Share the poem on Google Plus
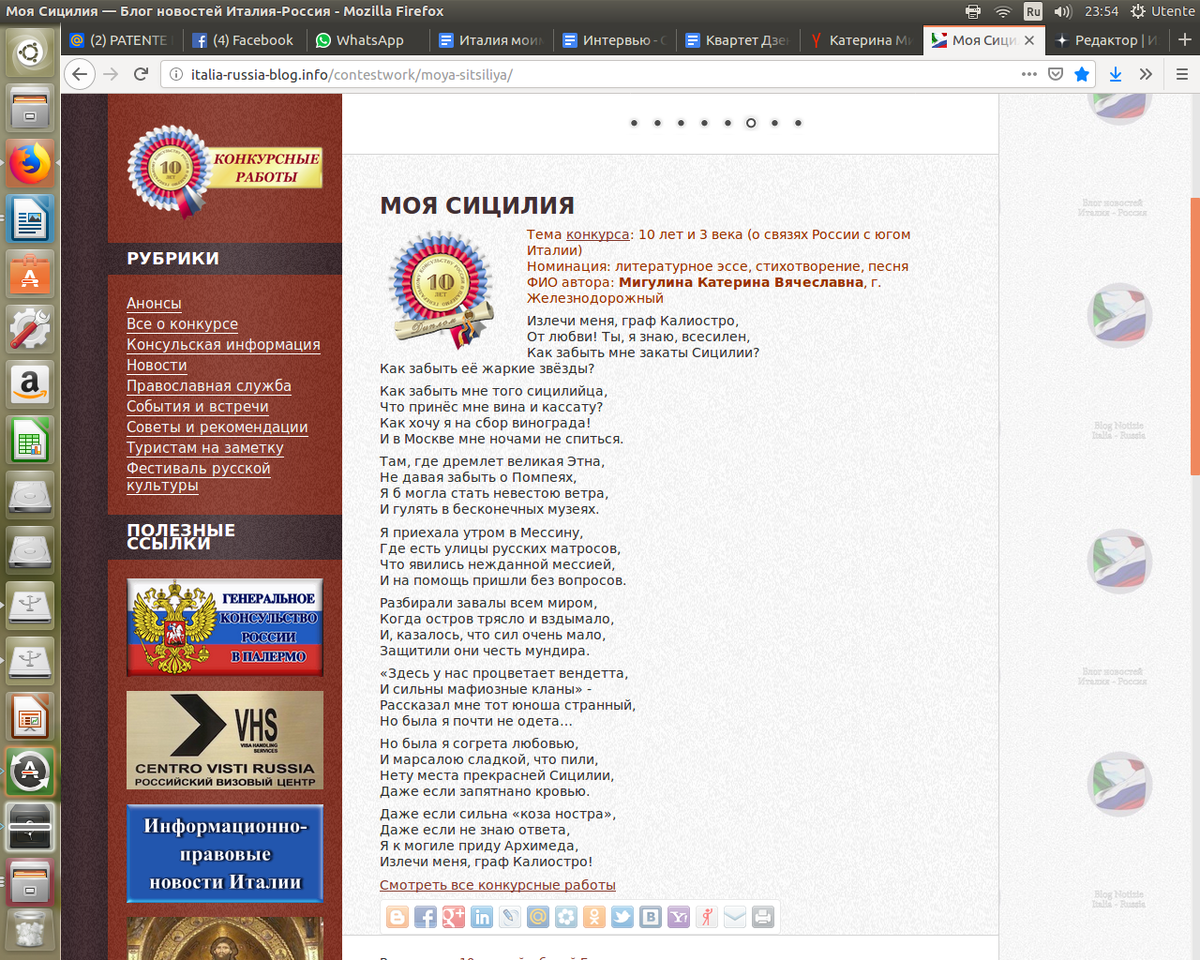The width and height of the screenshot is (1200, 960). [x=454, y=917]
